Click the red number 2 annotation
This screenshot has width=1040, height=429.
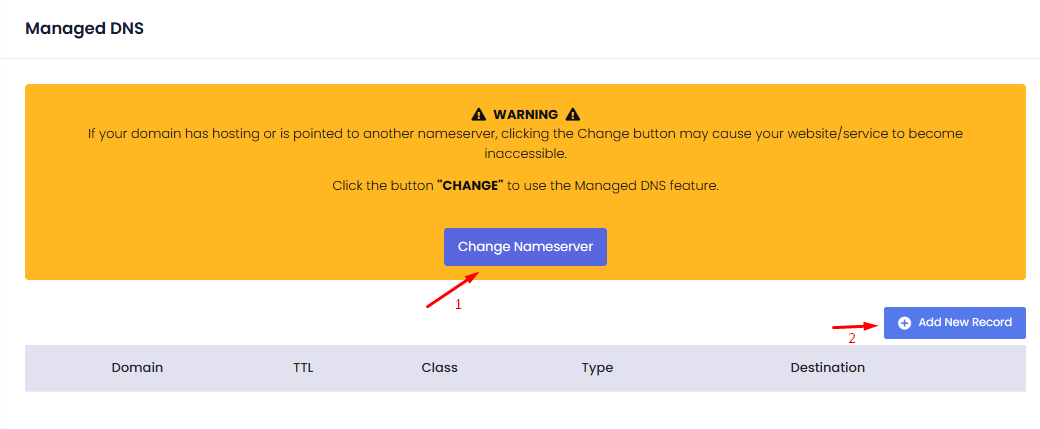click(852, 339)
